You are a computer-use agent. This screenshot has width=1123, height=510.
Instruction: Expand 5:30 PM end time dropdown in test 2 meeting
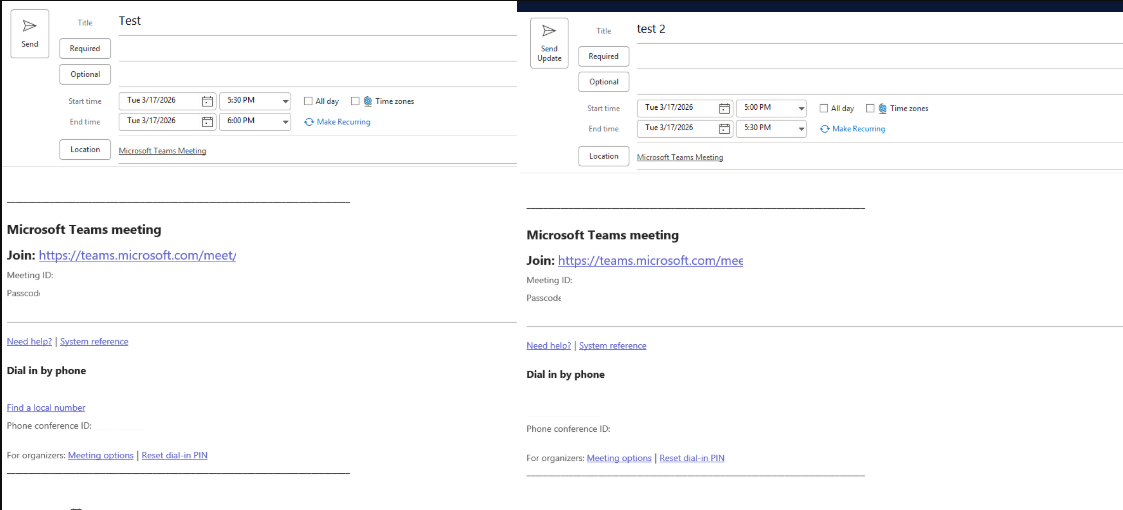[x=801, y=128]
